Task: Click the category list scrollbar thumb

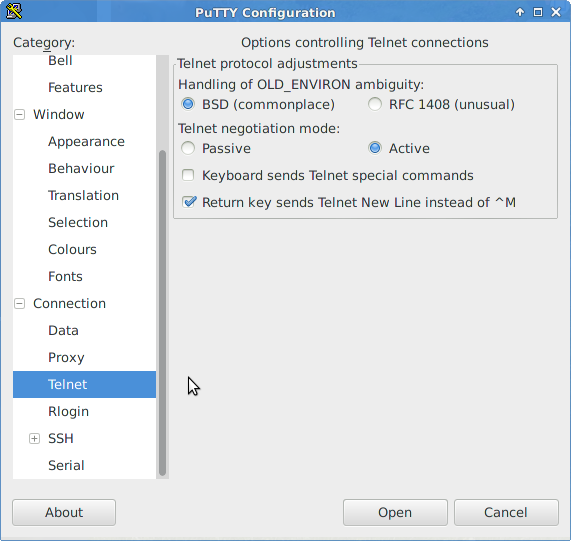Action: click(162, 313)
